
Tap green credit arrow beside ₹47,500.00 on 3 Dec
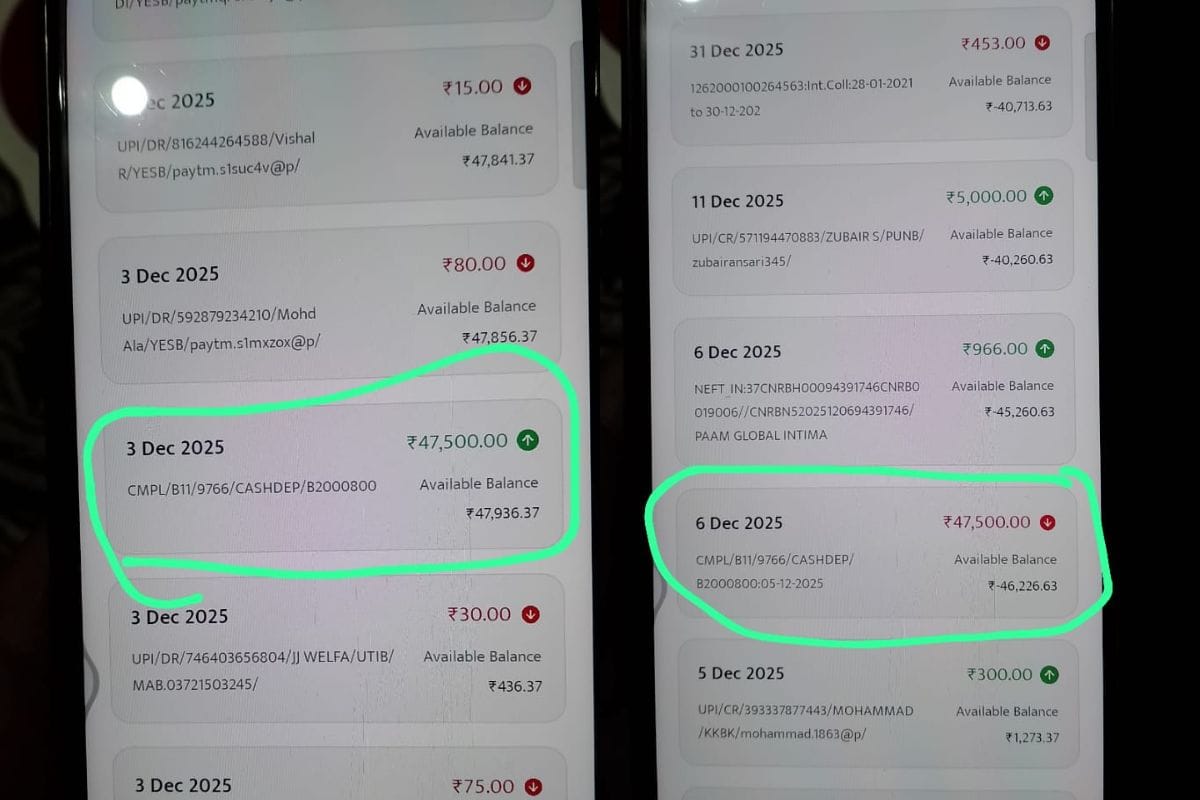click(527, 440)
